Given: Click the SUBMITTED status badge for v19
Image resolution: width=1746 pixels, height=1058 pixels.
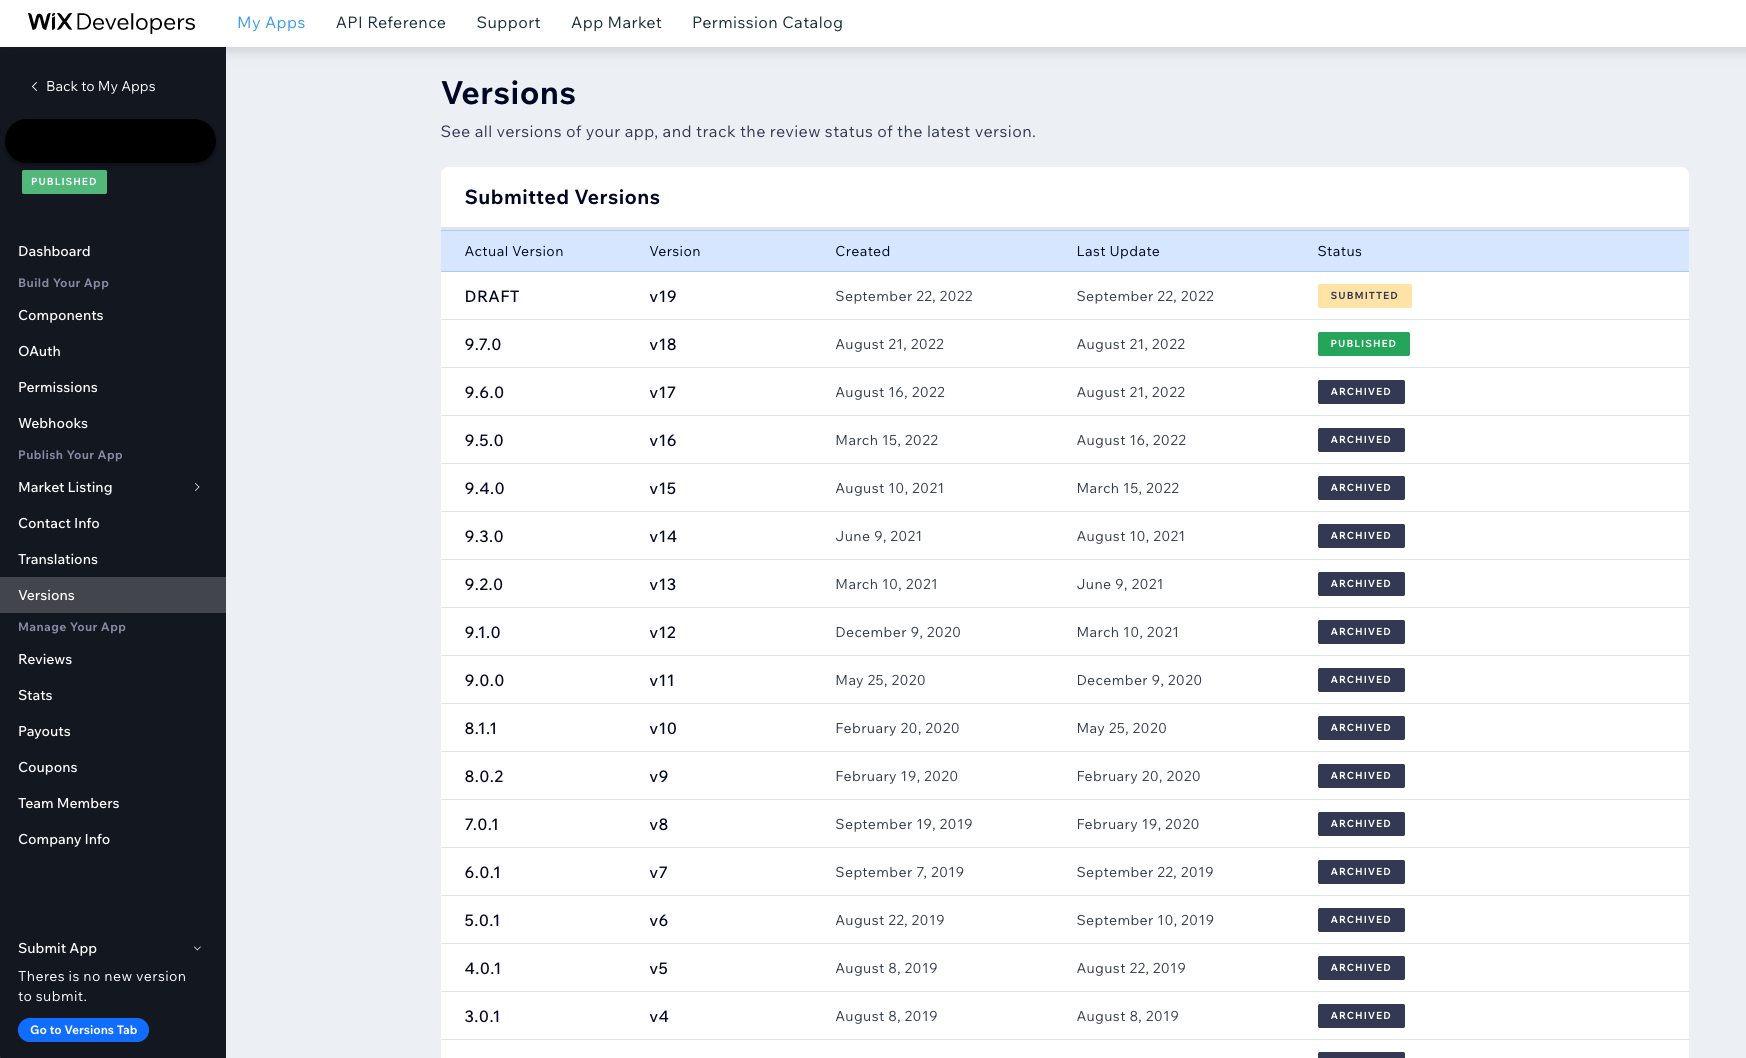Looking at the screenshot, I should coord(1364,296).
